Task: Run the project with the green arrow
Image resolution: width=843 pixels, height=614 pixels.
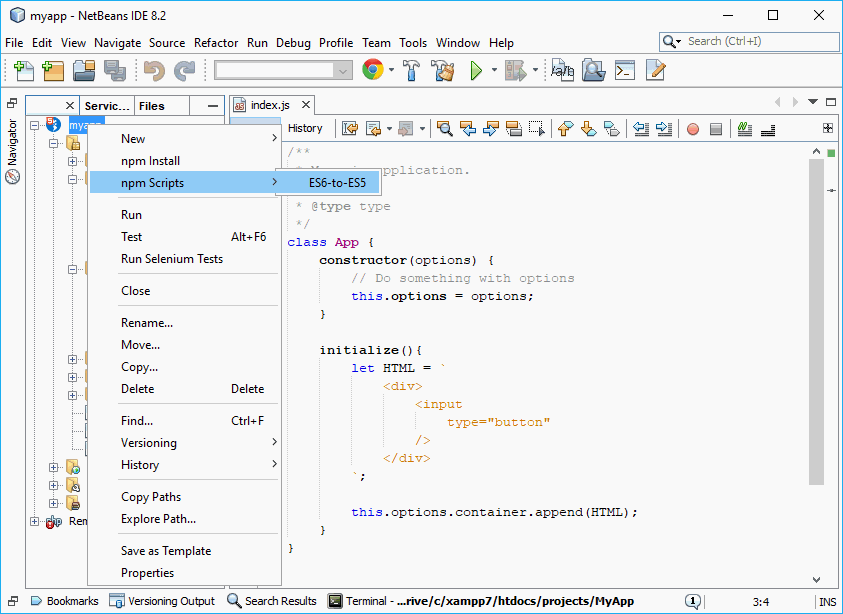Action: (476, 70)
